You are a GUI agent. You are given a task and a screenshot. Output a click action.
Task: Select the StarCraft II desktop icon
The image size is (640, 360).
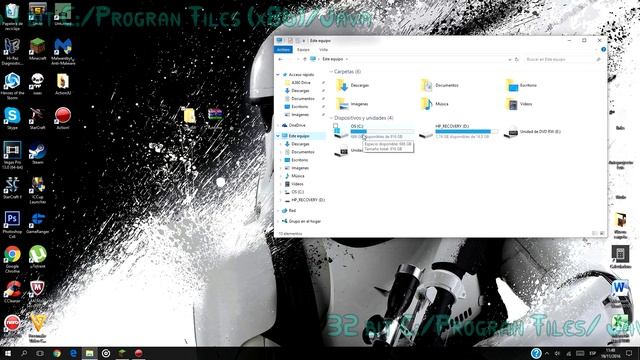tap(12, 188)
